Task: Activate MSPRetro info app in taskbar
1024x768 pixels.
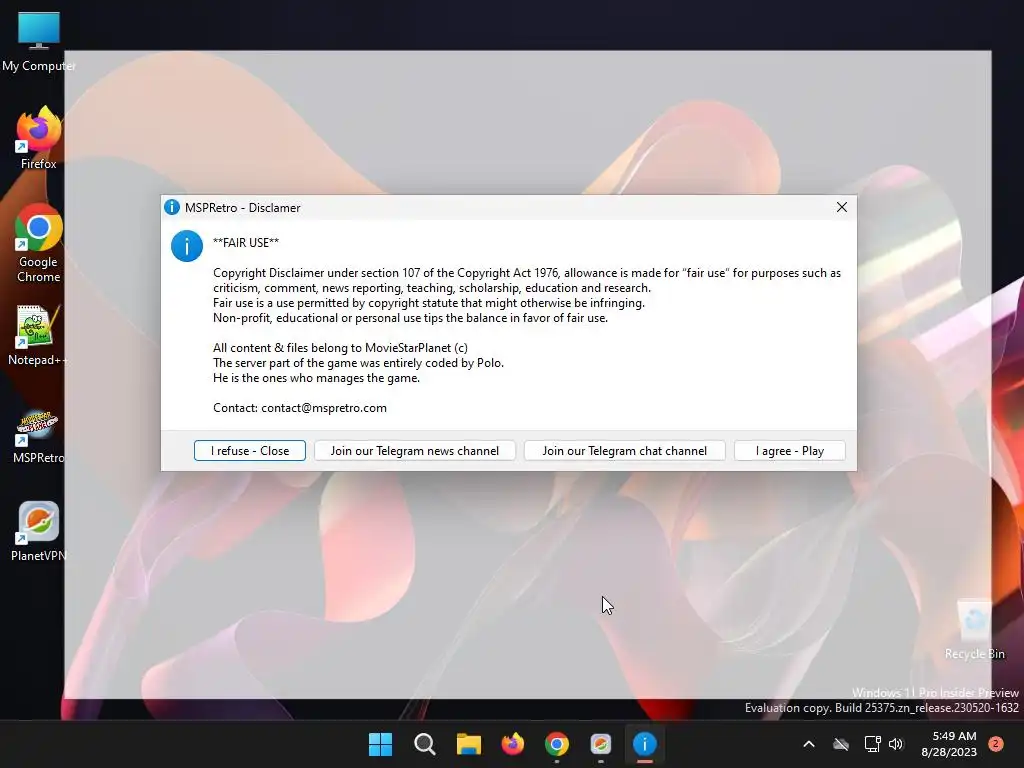Action: [x=645, y=744]
